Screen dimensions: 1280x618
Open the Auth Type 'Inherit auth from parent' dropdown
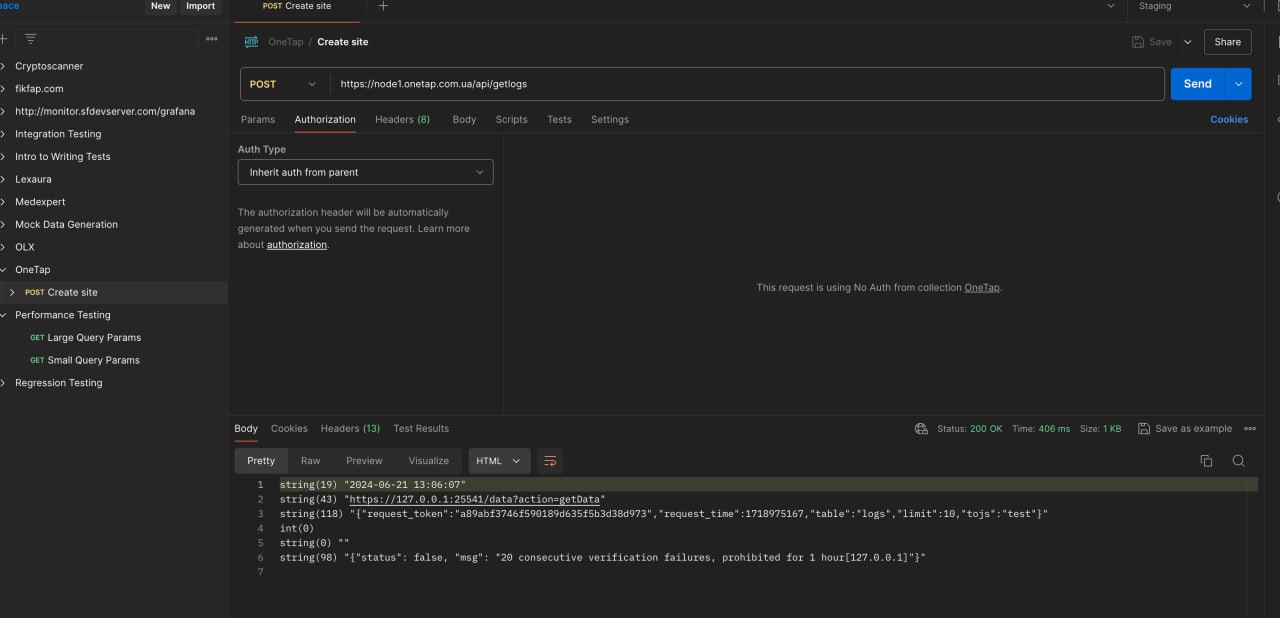(365, 172)
